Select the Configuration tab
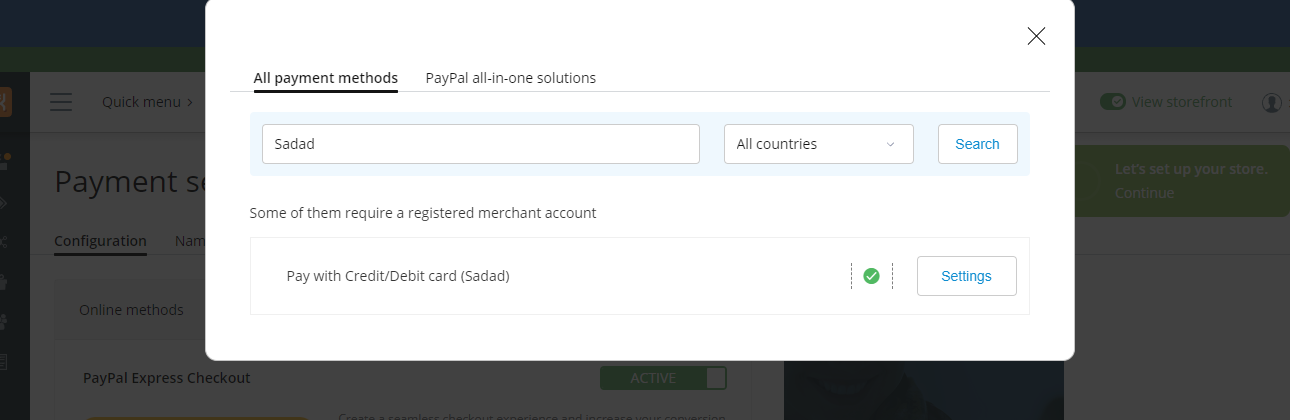This screenshot has height=420, width=1290. (100, 241)
